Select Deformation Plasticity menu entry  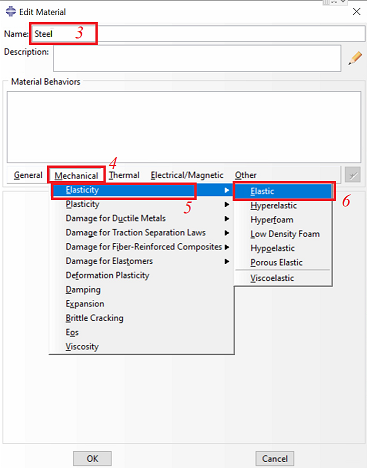[x=141, y=276]
